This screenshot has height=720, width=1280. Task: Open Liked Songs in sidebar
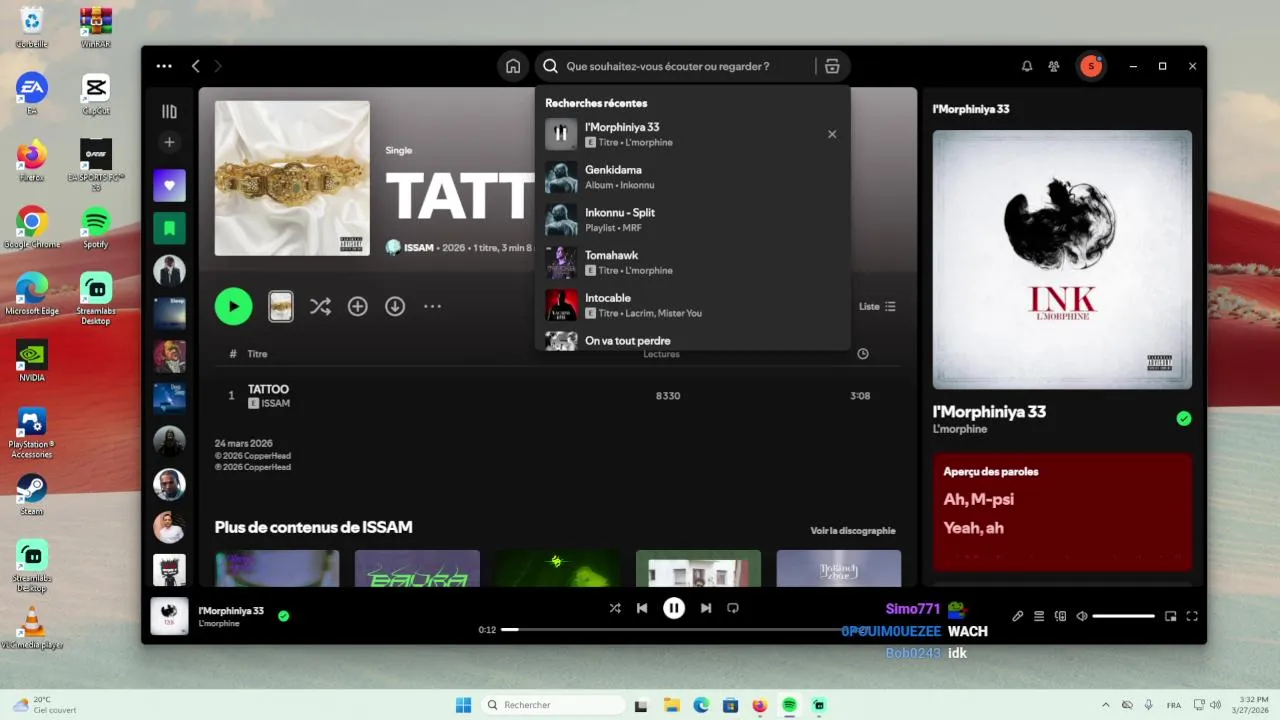pyautogui.click(x=169, y=185)
